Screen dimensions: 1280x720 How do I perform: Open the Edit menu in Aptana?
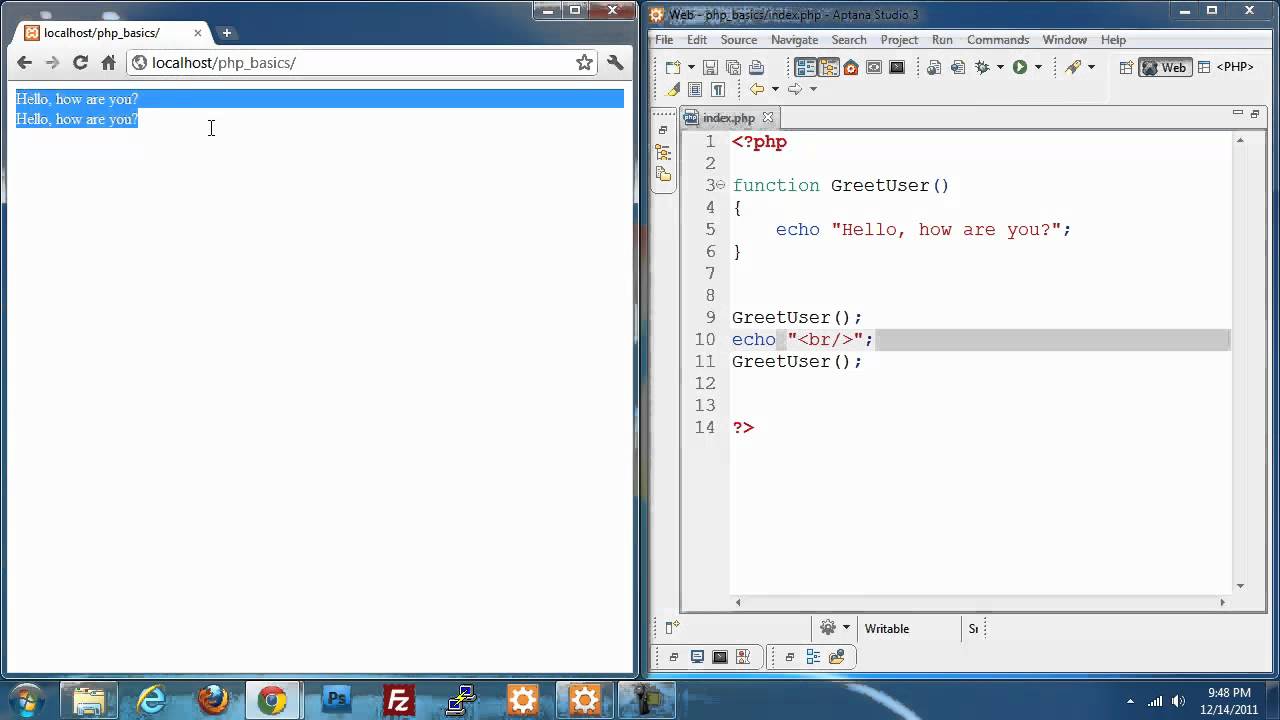[x=697, y=40]
